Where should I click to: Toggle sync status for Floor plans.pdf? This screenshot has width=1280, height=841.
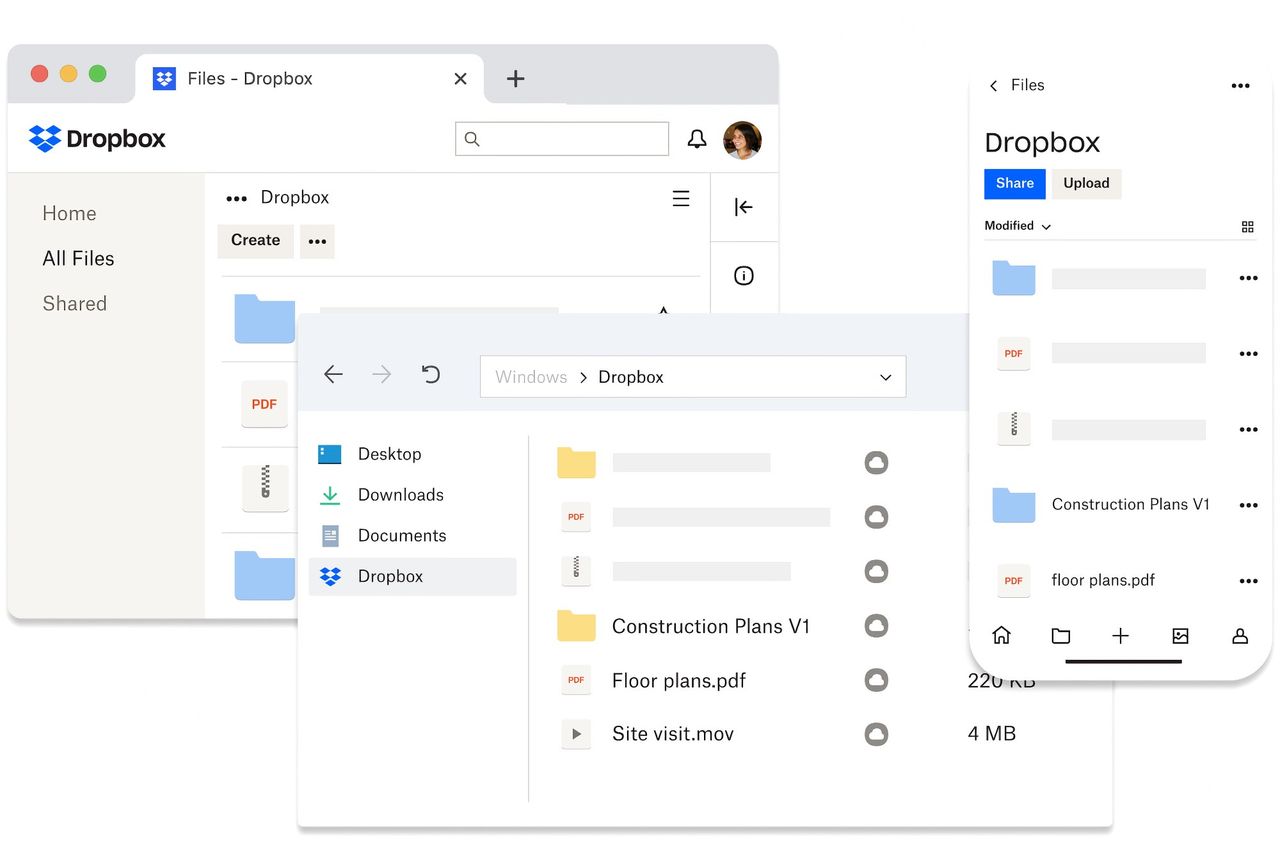pos(877,680)
